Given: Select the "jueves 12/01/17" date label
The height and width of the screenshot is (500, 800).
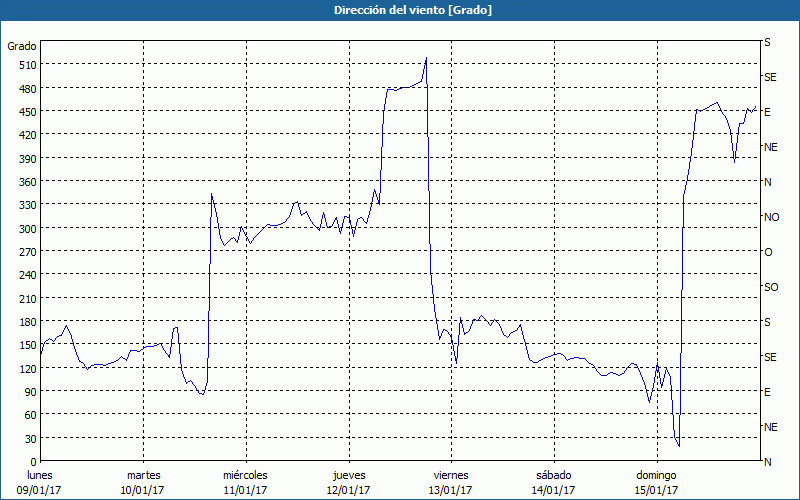Looking at the screenshot, I should pos(347,482).
